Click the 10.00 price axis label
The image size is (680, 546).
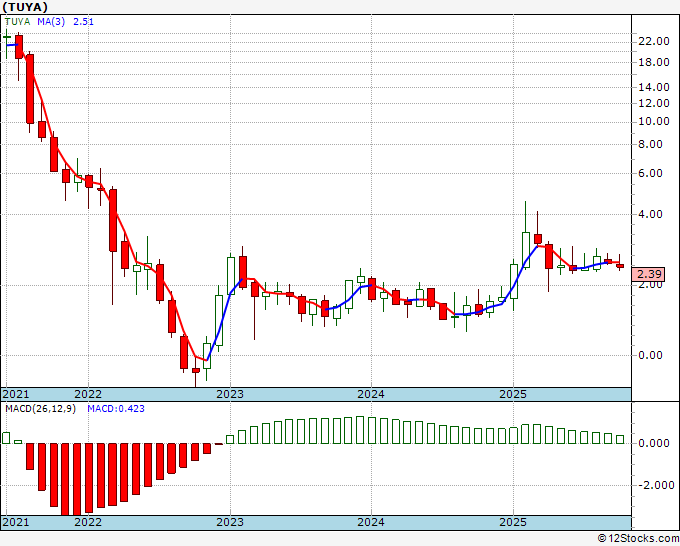654,121
